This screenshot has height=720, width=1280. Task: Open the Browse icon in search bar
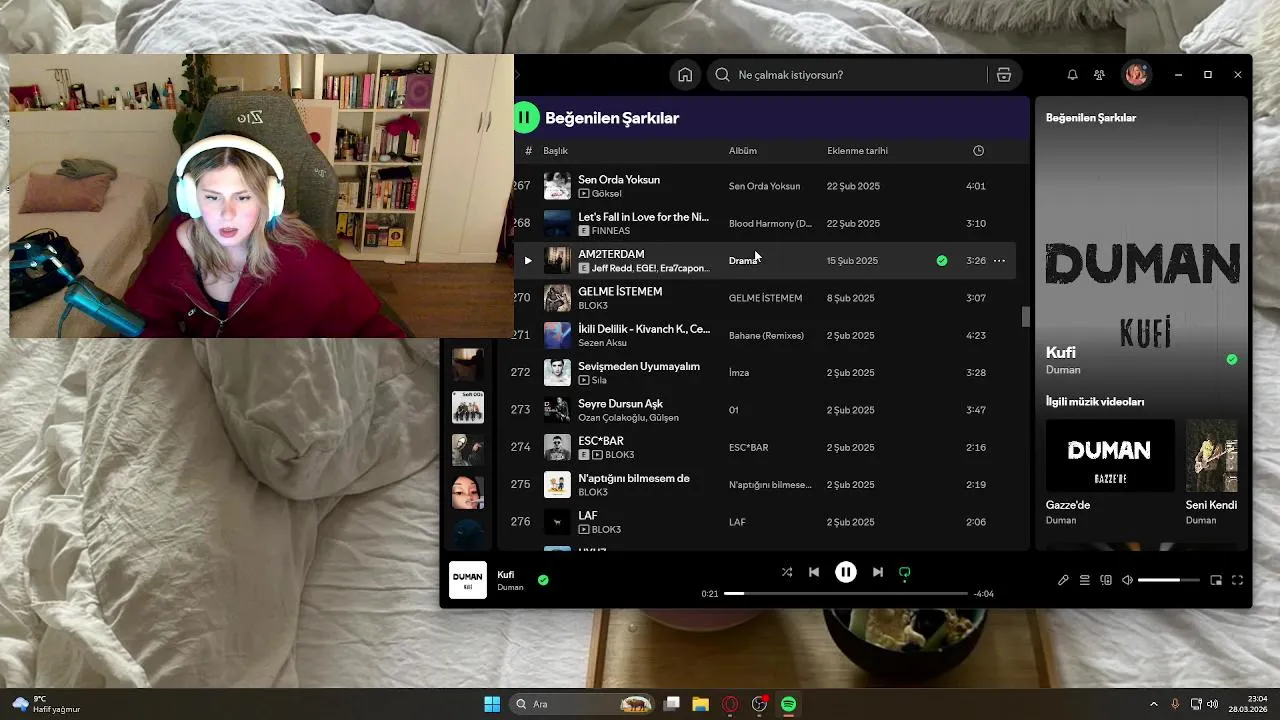pos(1004,75)
